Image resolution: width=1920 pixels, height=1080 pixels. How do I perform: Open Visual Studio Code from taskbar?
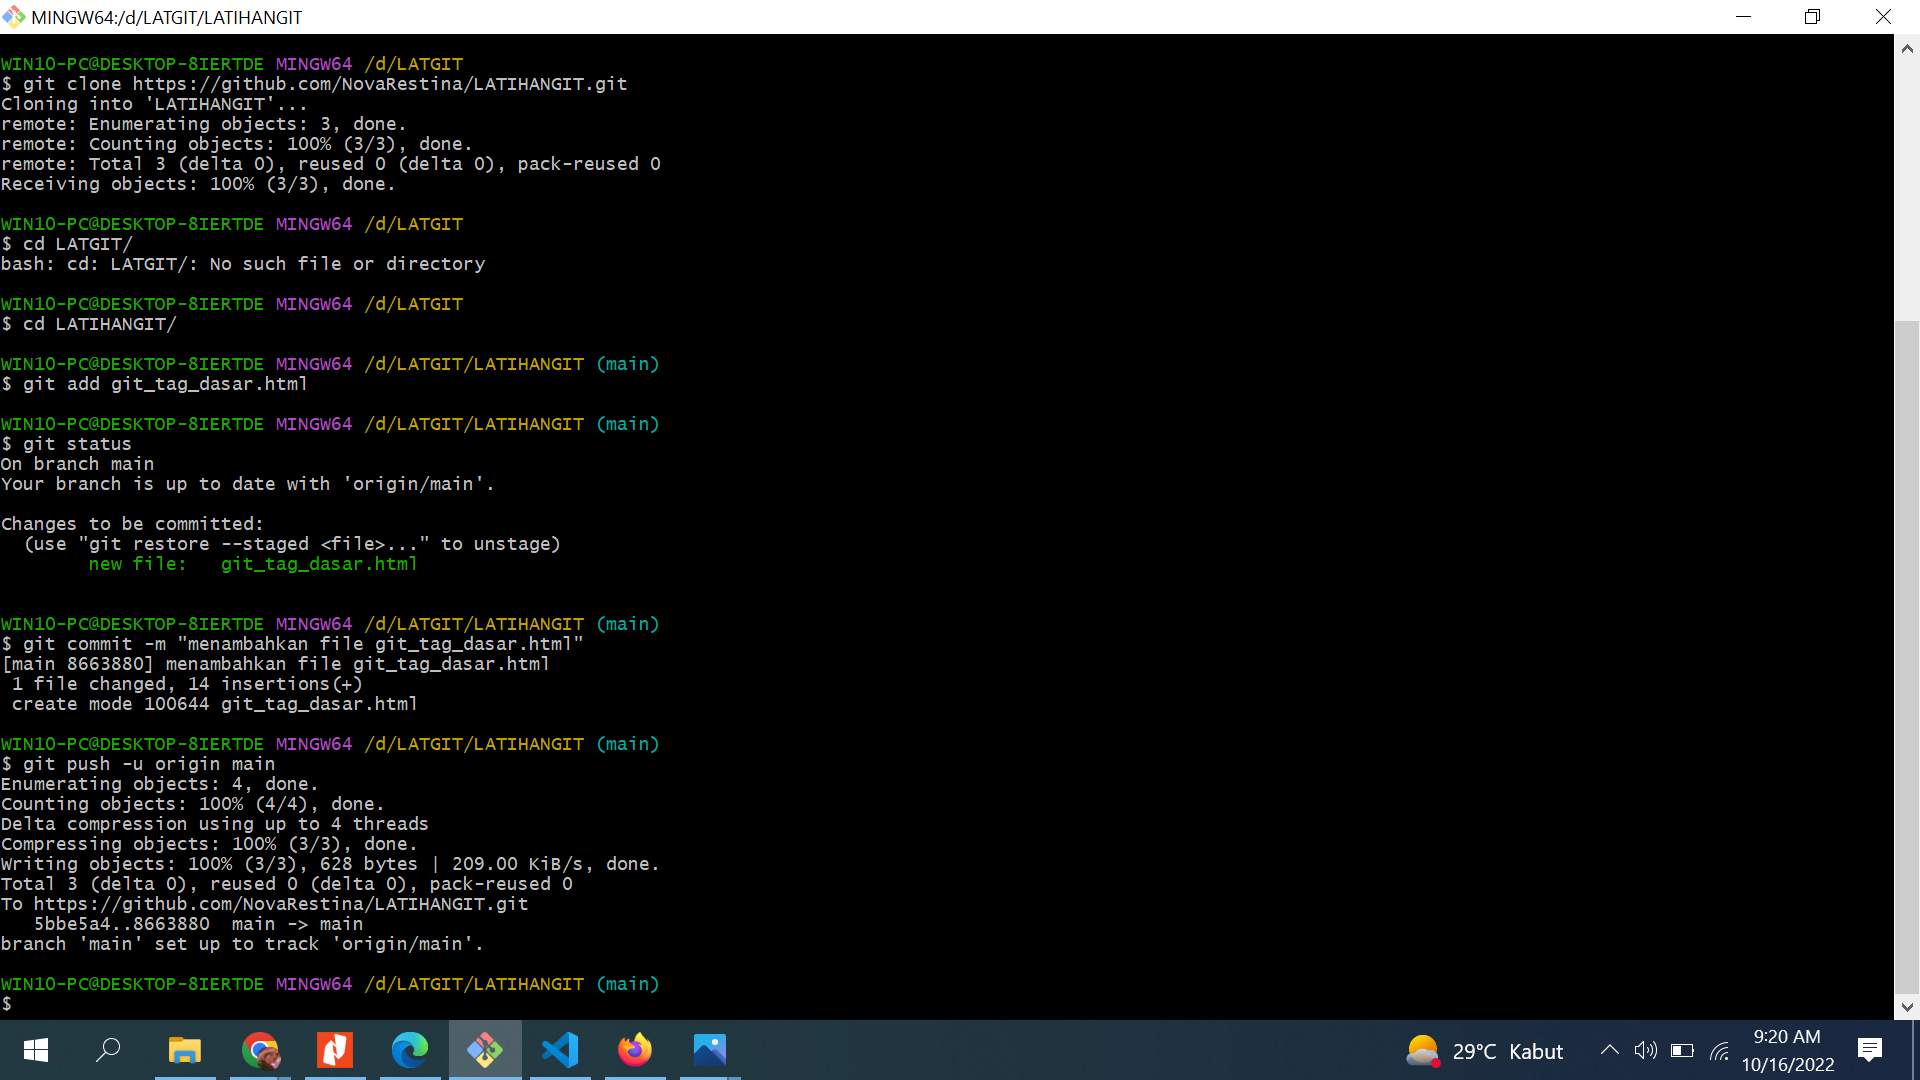pos(560,1050)
